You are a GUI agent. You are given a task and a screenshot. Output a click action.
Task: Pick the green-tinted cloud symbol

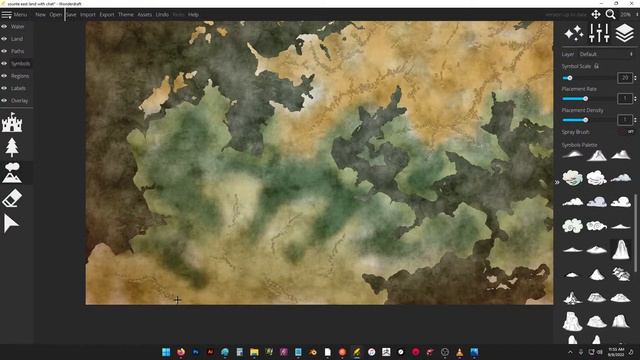(x=572, y=178)
